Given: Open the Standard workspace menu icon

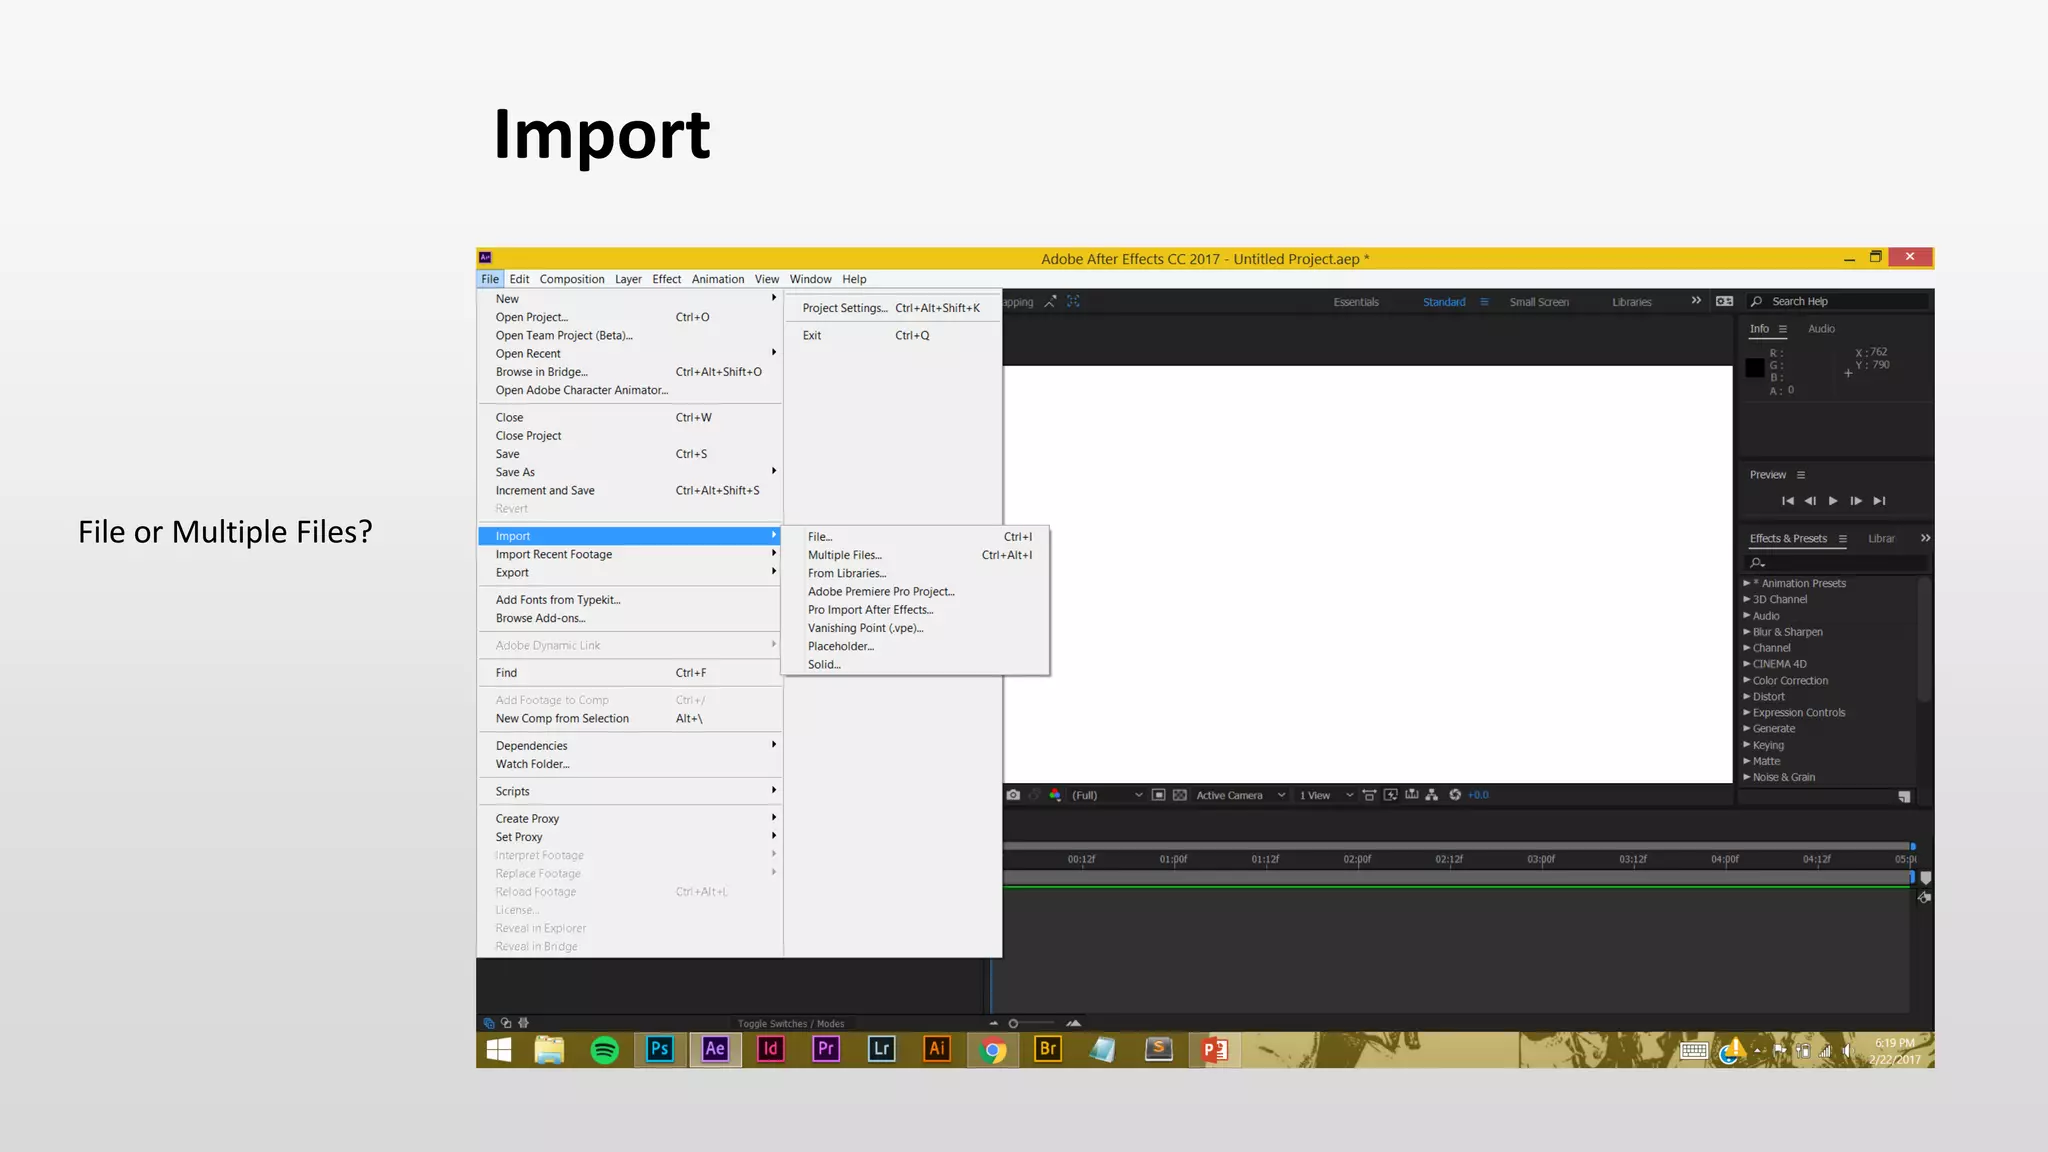Looking at the screenshot, I should tap(1484, 302).
